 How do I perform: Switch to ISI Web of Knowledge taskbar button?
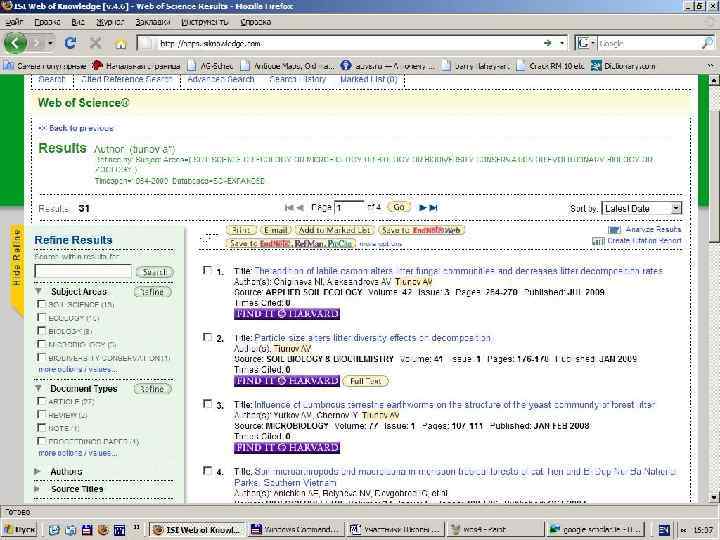point(197,529)
